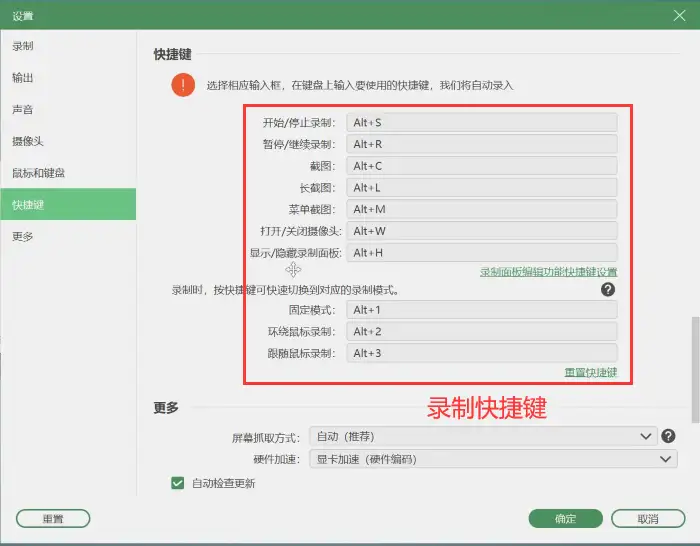Click the 重置 button
Image resolution: width=700 pixels, height=546 pixels.
[53, 519]
